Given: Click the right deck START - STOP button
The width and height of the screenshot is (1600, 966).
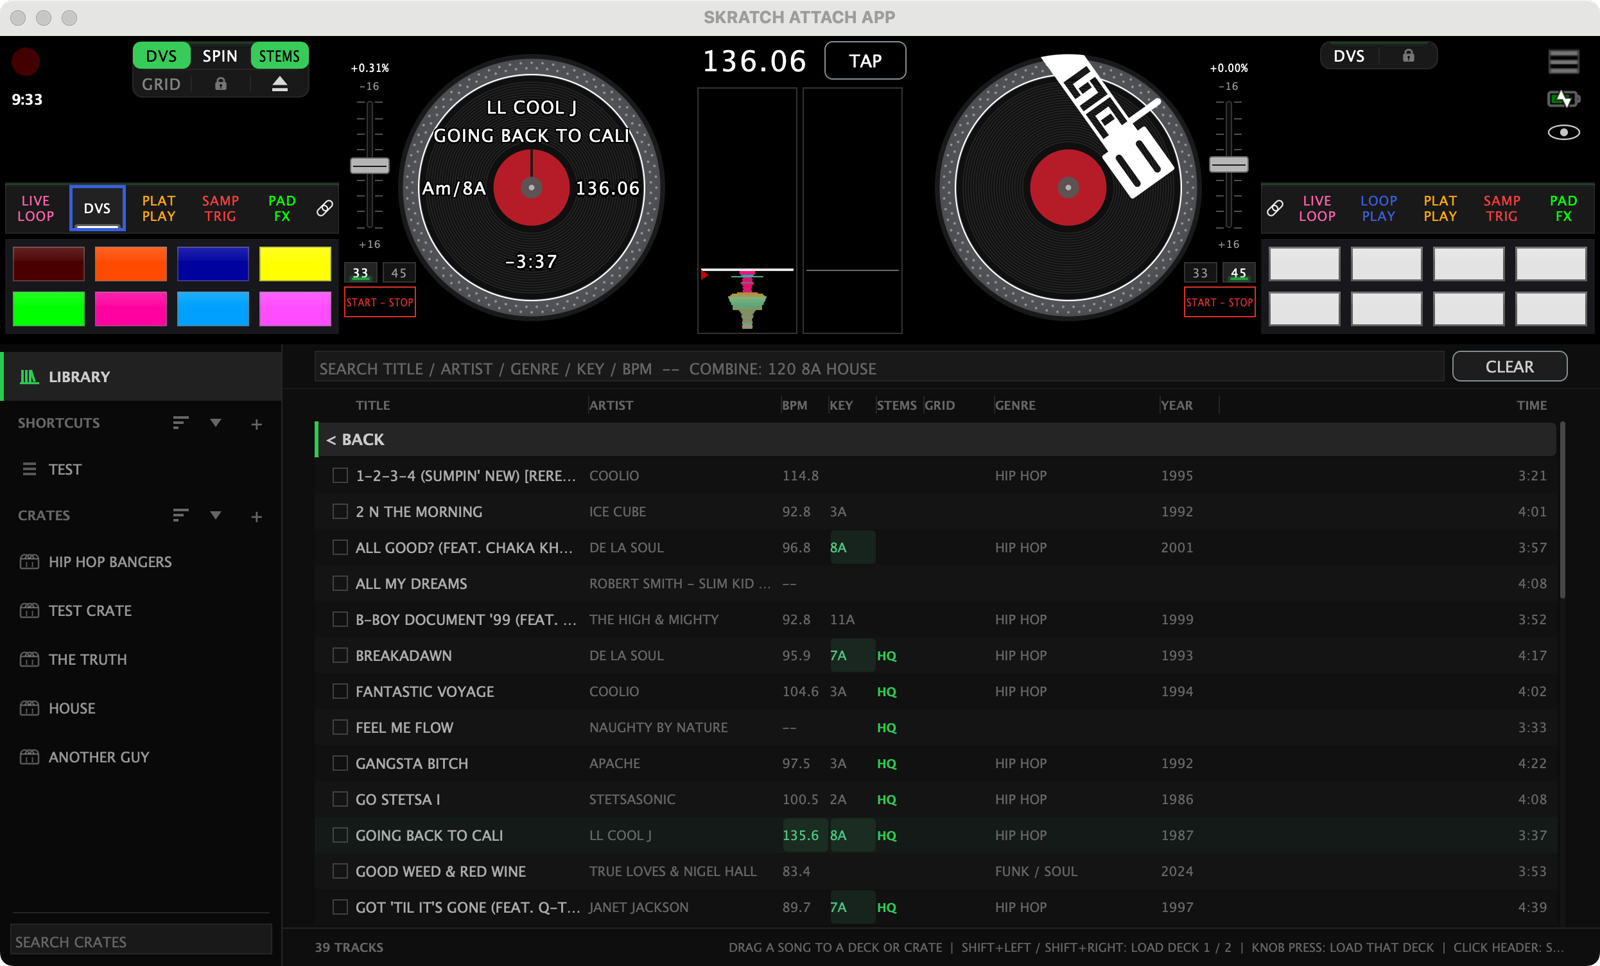Looking at the screenshot, I should (1219, 302).
